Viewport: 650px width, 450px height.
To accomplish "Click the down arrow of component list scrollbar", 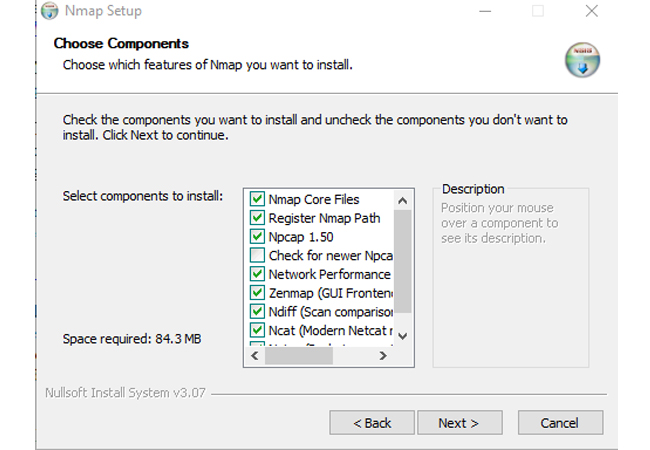I will pyautogui.click(x=402, y=336).
